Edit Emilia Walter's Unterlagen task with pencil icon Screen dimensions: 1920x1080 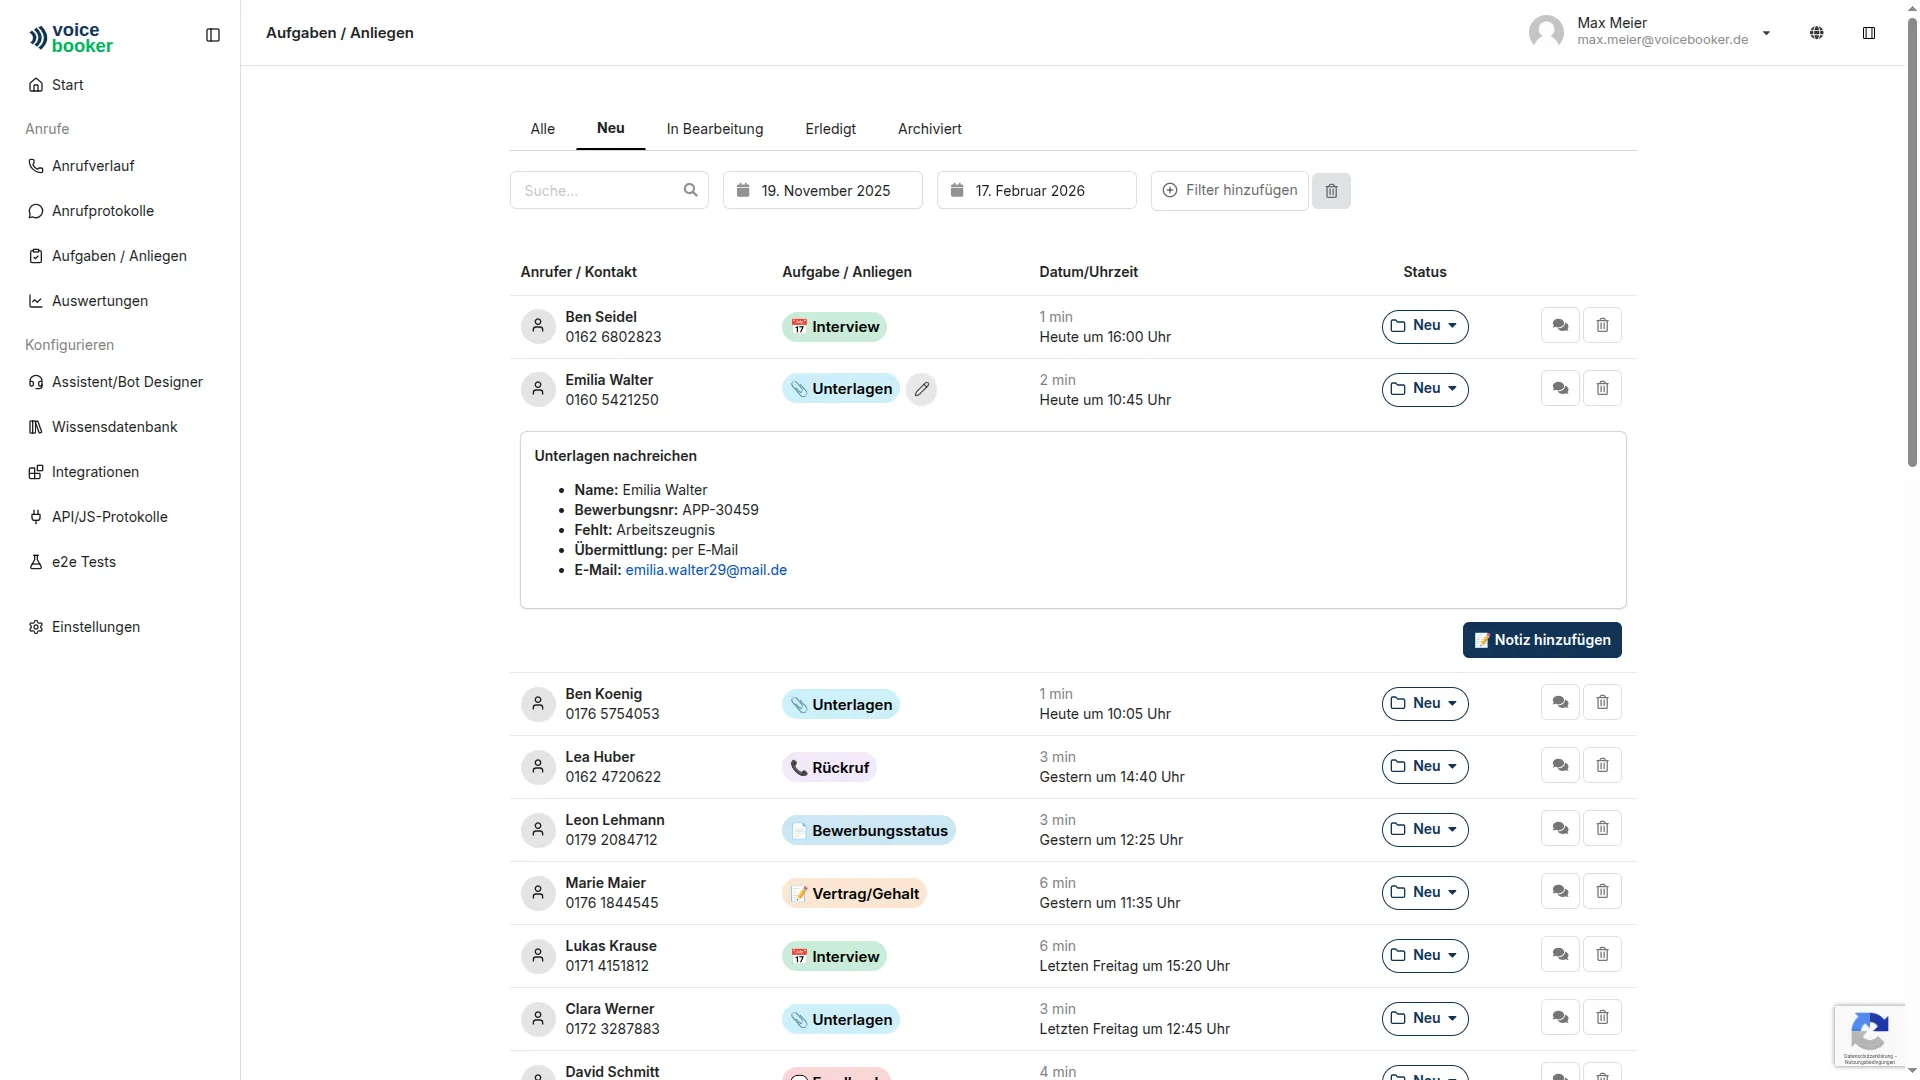pos(921,389)
